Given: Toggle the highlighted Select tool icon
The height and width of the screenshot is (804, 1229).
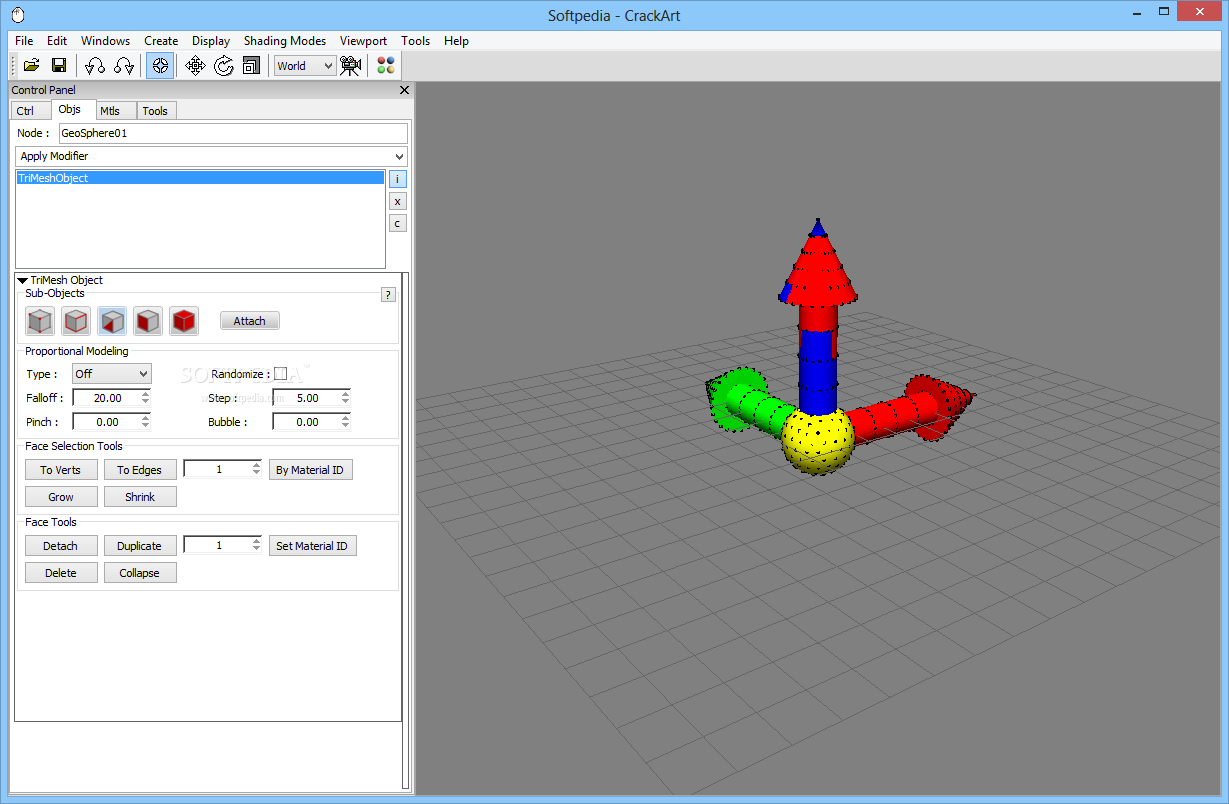Looking at the screenshot, I should click(160, 66).
